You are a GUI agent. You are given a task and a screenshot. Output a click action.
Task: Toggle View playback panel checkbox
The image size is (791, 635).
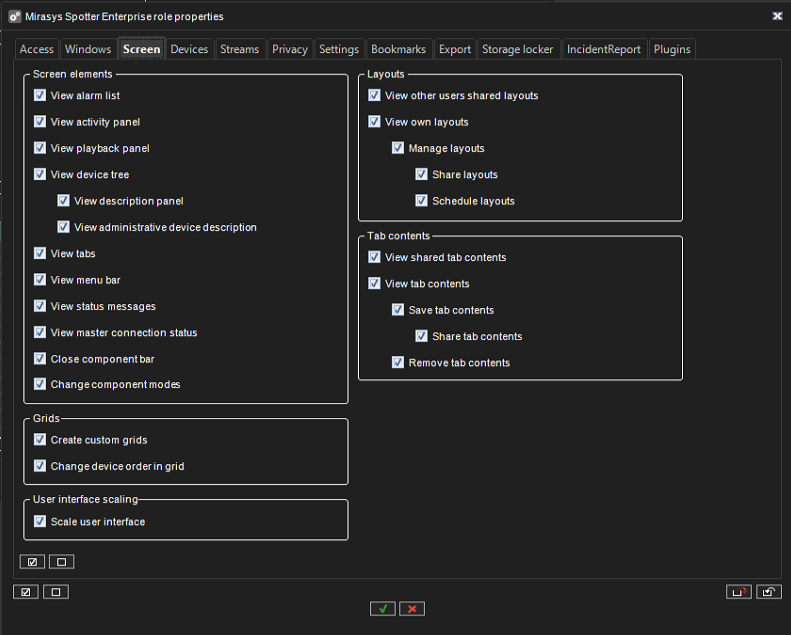[40, 148]
